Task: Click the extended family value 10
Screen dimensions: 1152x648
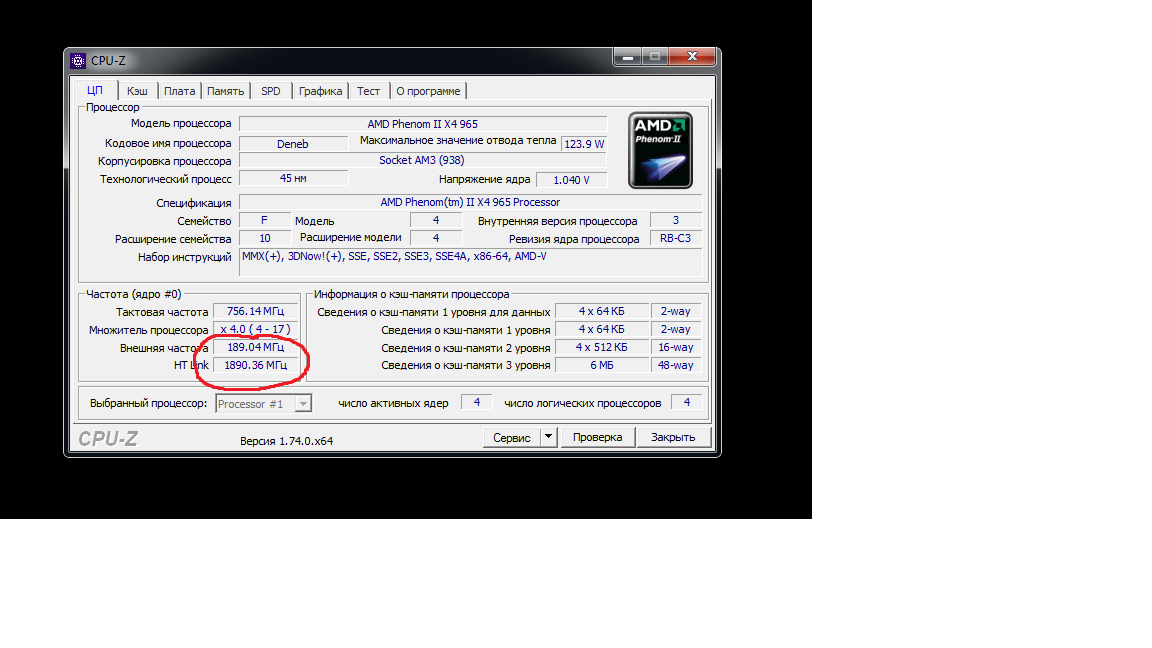Action: [x=264, y=238]
